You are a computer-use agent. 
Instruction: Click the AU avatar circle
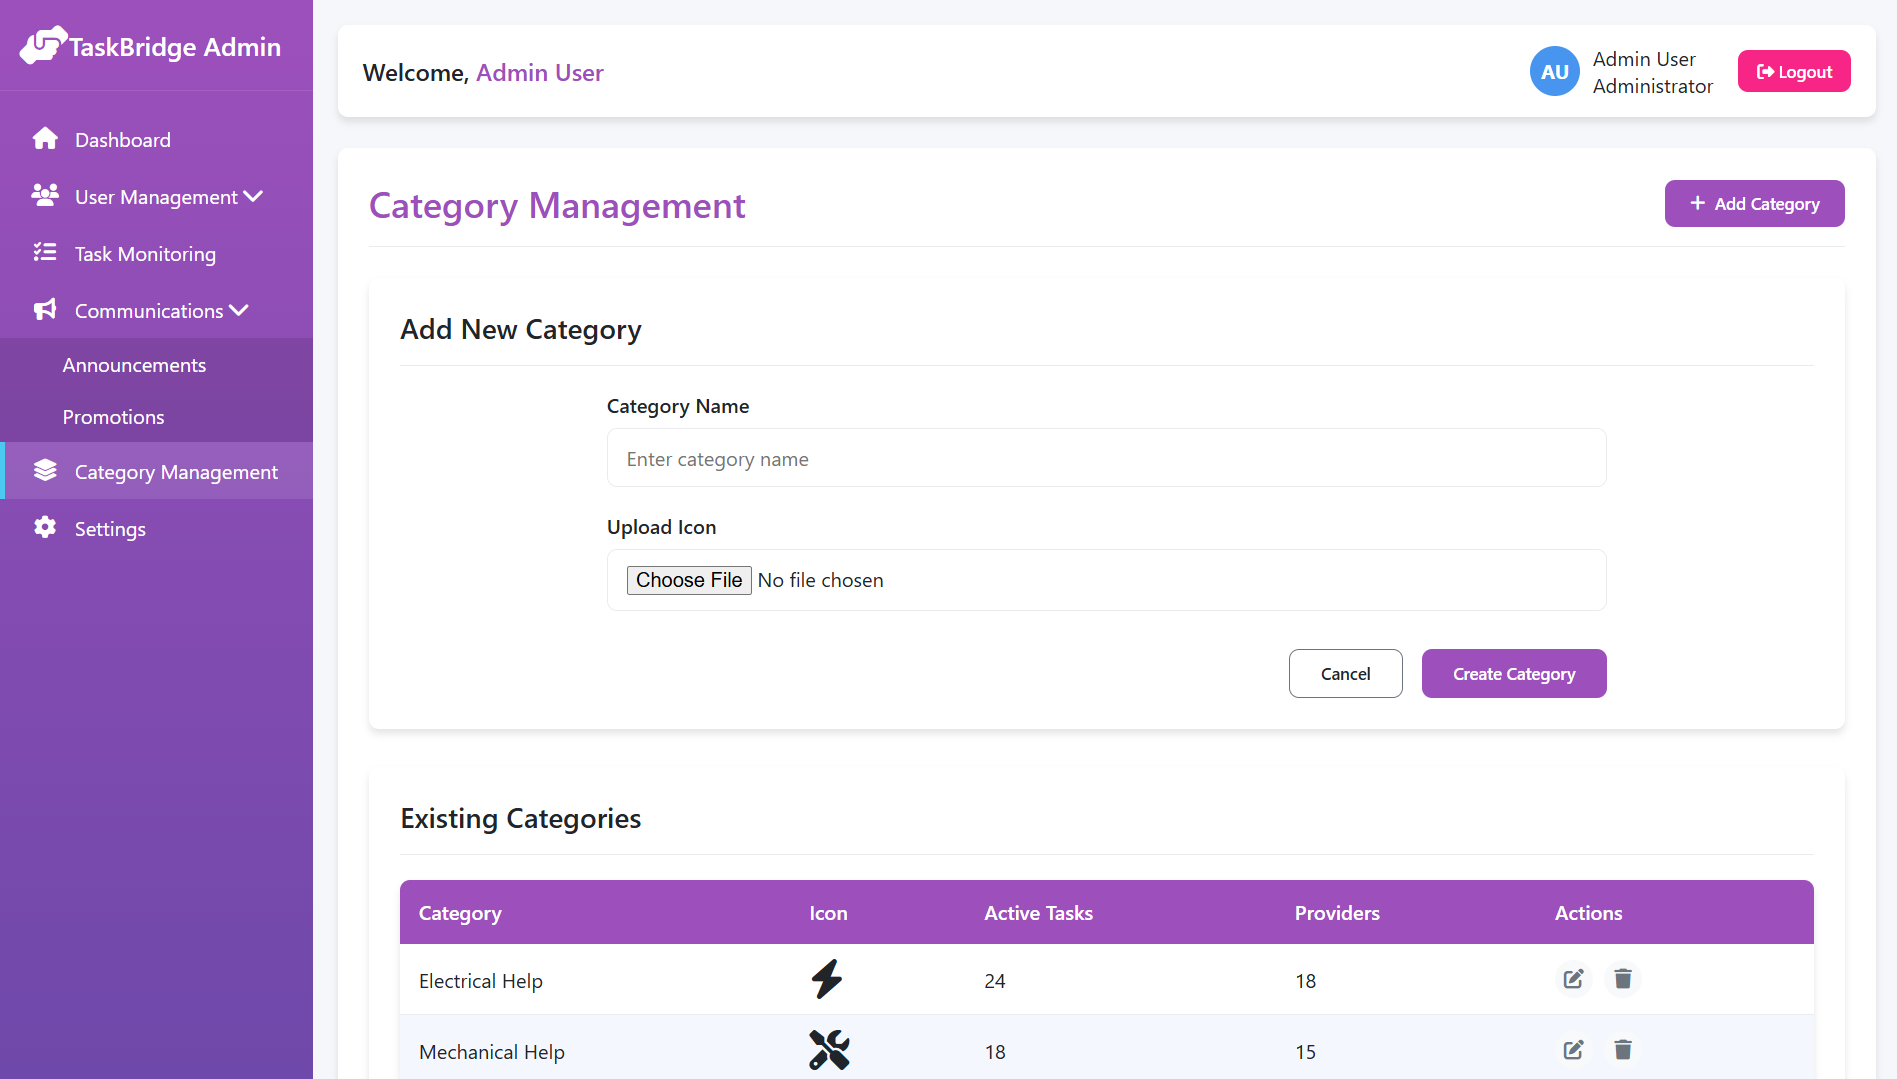[1554, 71]
